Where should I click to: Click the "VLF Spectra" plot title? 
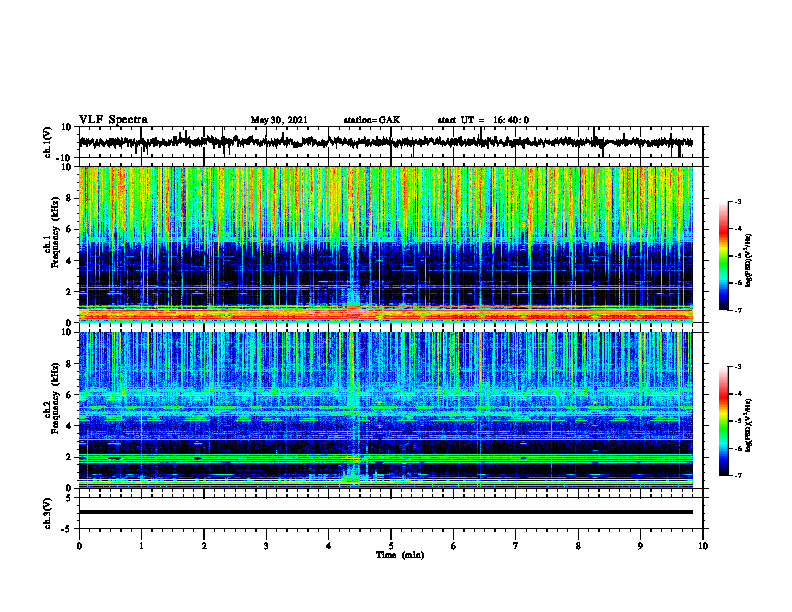coord(113,120)
